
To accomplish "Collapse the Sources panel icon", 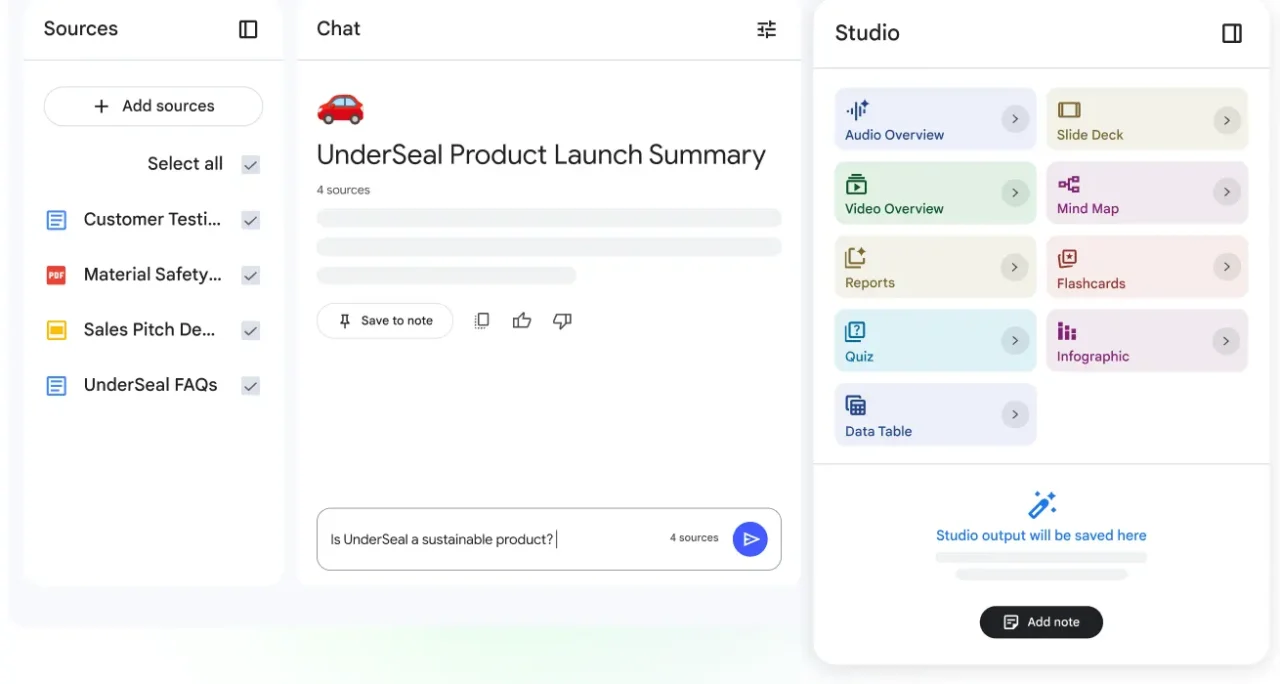I will click(x=248, y=29).
